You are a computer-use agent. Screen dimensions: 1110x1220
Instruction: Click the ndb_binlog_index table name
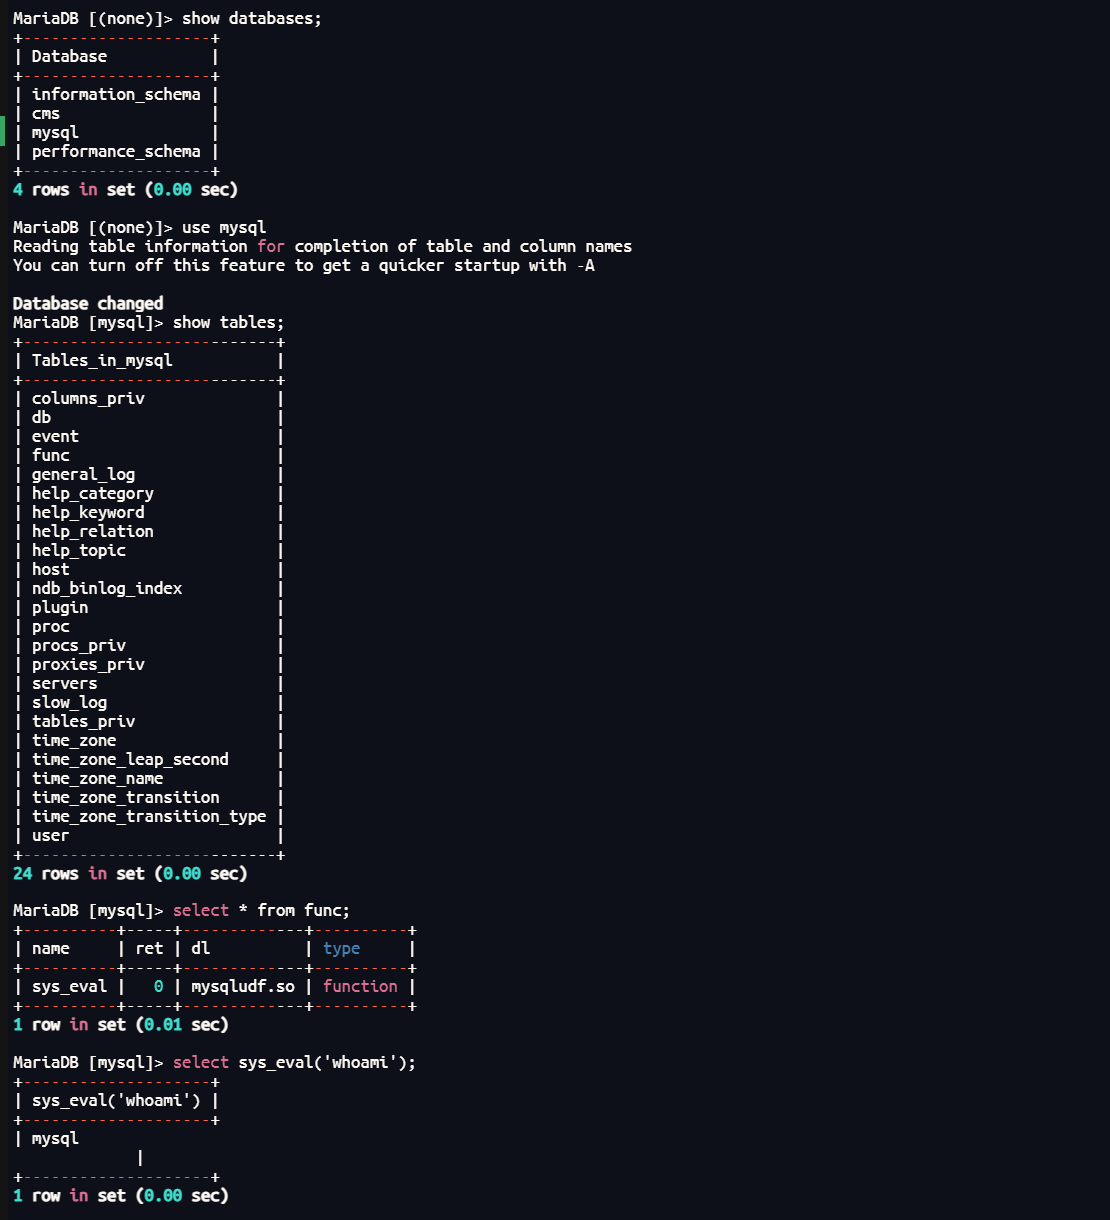click(107, 588)
